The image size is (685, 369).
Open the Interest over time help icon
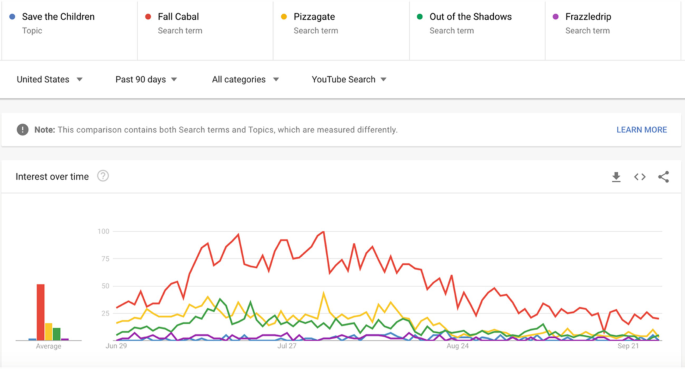point(103,176)
